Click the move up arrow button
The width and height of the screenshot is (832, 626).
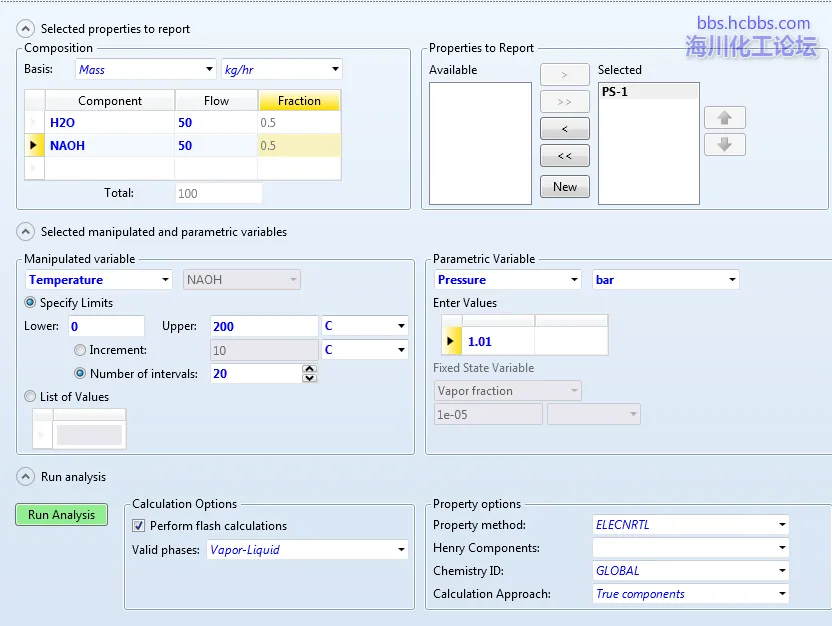pyautogui.click(x=724, y=118)
